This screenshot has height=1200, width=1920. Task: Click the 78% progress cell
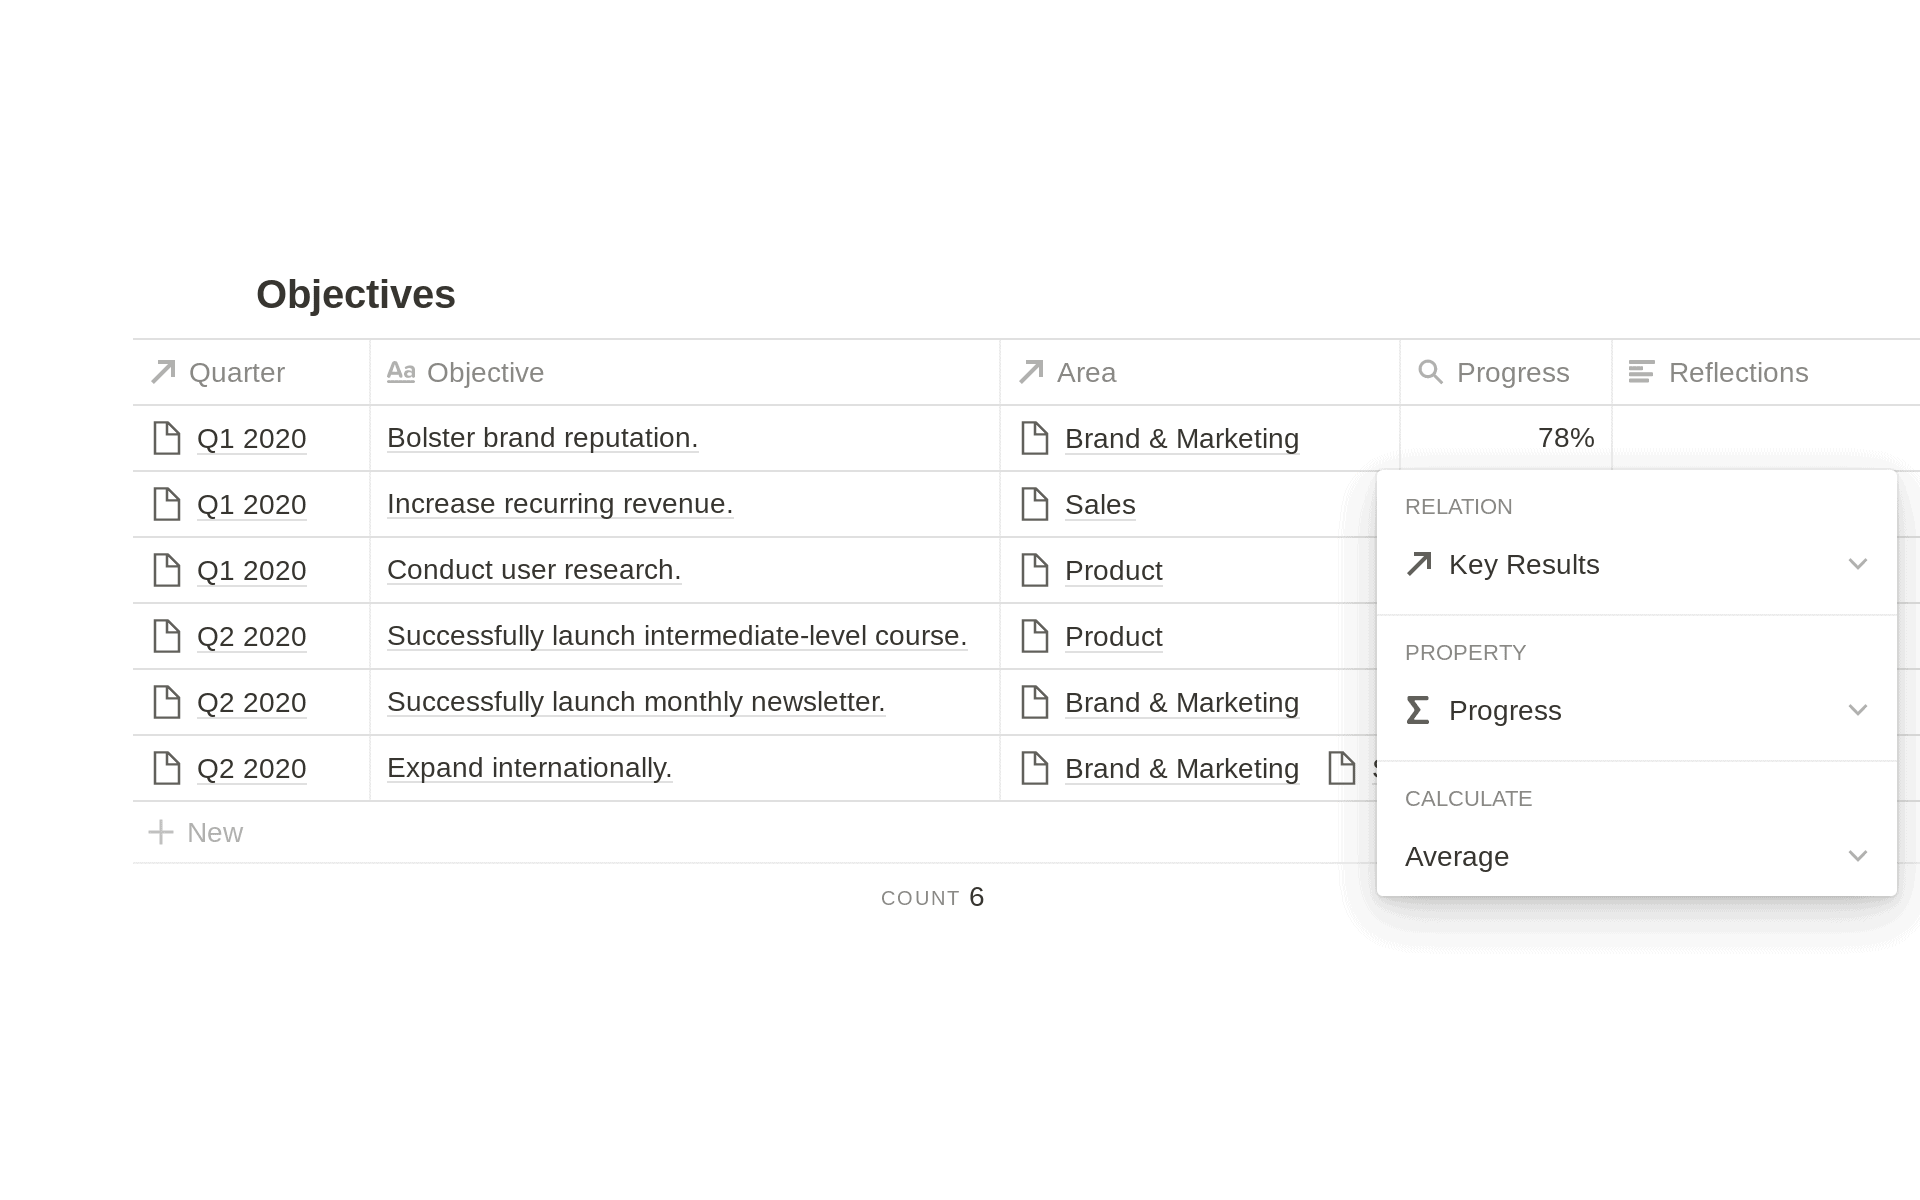[1564, 437]
